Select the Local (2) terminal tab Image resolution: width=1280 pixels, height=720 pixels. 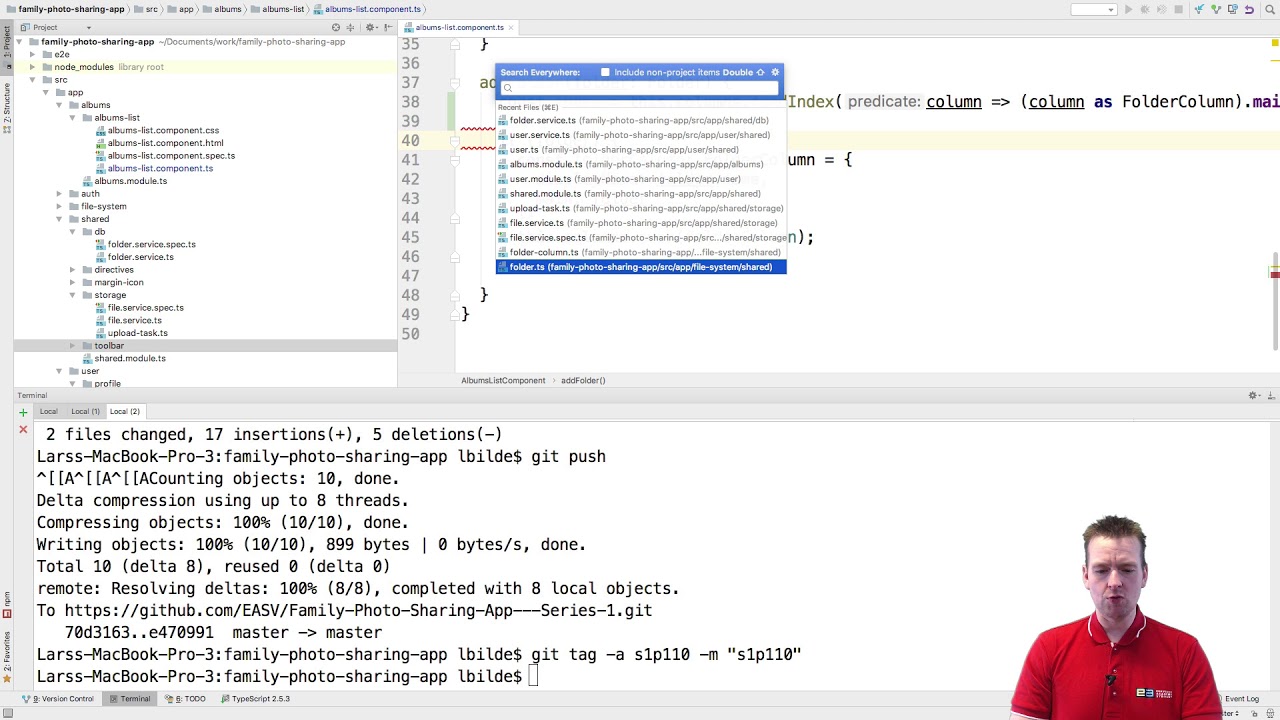[x=125, y=411]
